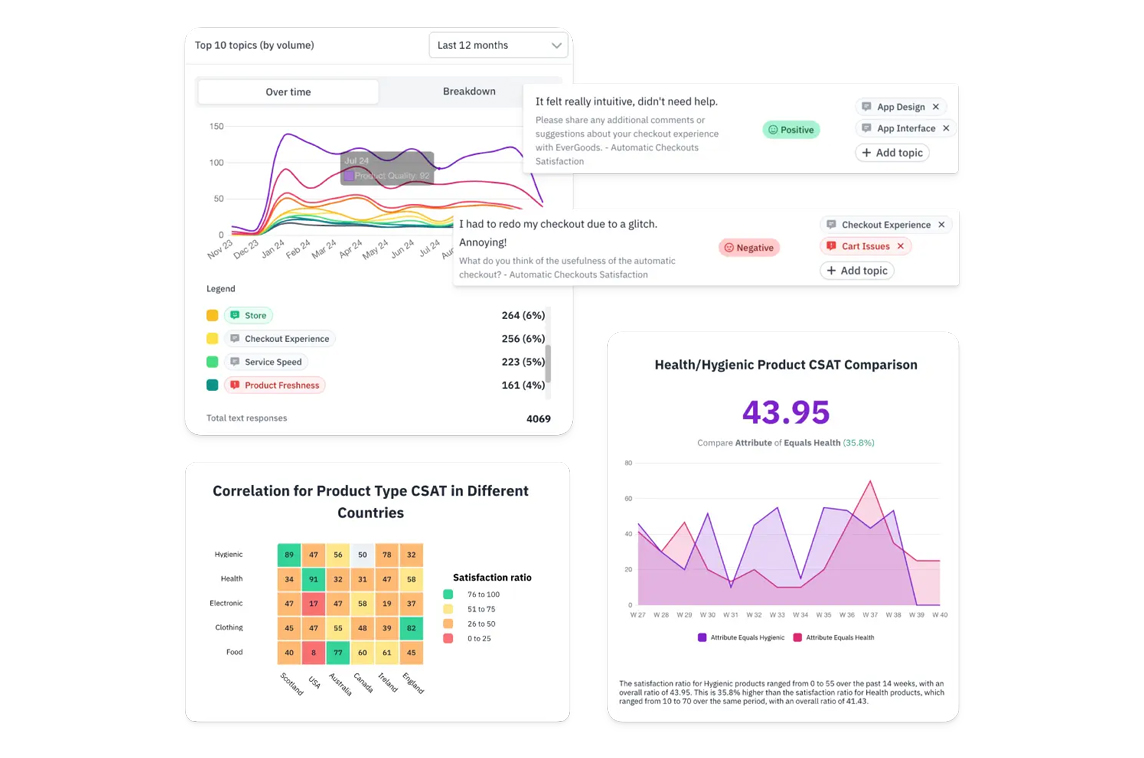This screenshot has height=758, width=1144.
Task: Click the Hygienic row label in heatmap
Action: (x=228, y=554)
